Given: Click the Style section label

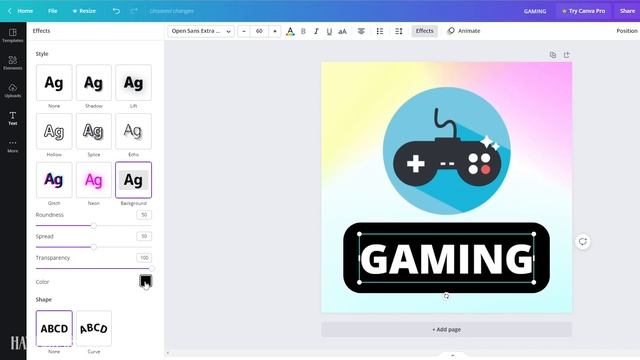Looking at the screenshot, I should point(42,54).
